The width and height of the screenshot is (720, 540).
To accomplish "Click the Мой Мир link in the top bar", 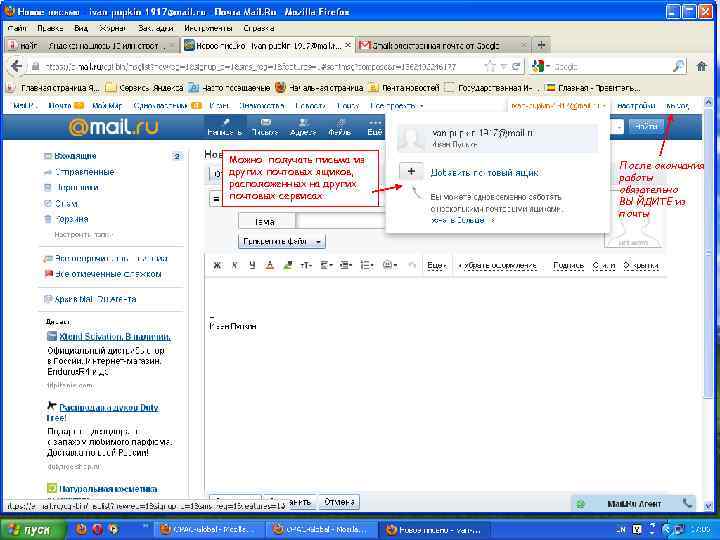I will pos(107,106).
